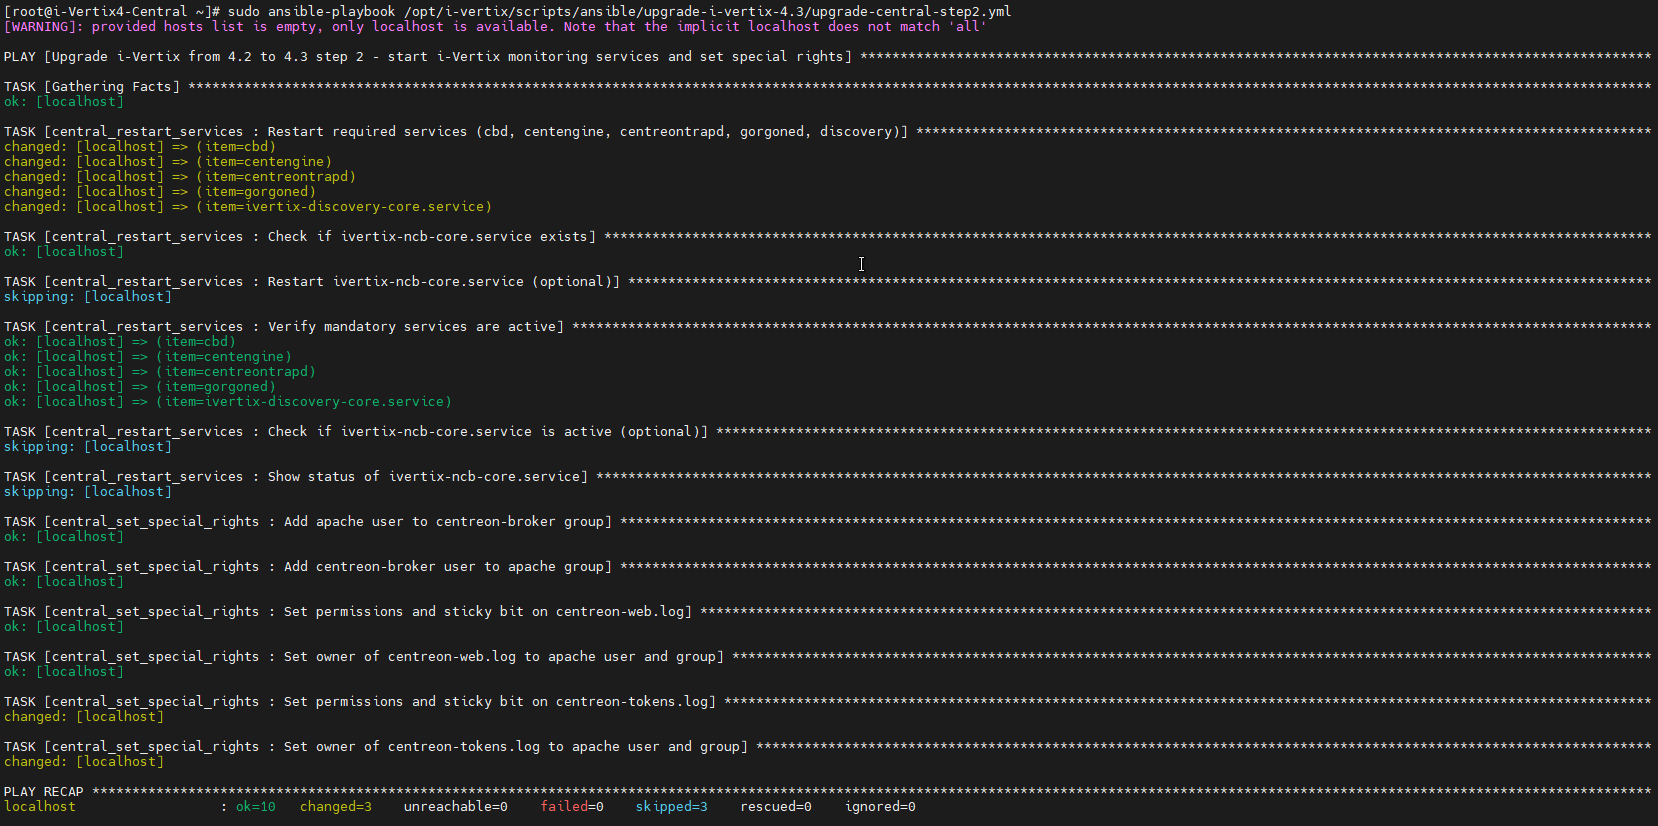Click 'Show status of ivertix-ncb-core.service' task

[x=827, y=477]
